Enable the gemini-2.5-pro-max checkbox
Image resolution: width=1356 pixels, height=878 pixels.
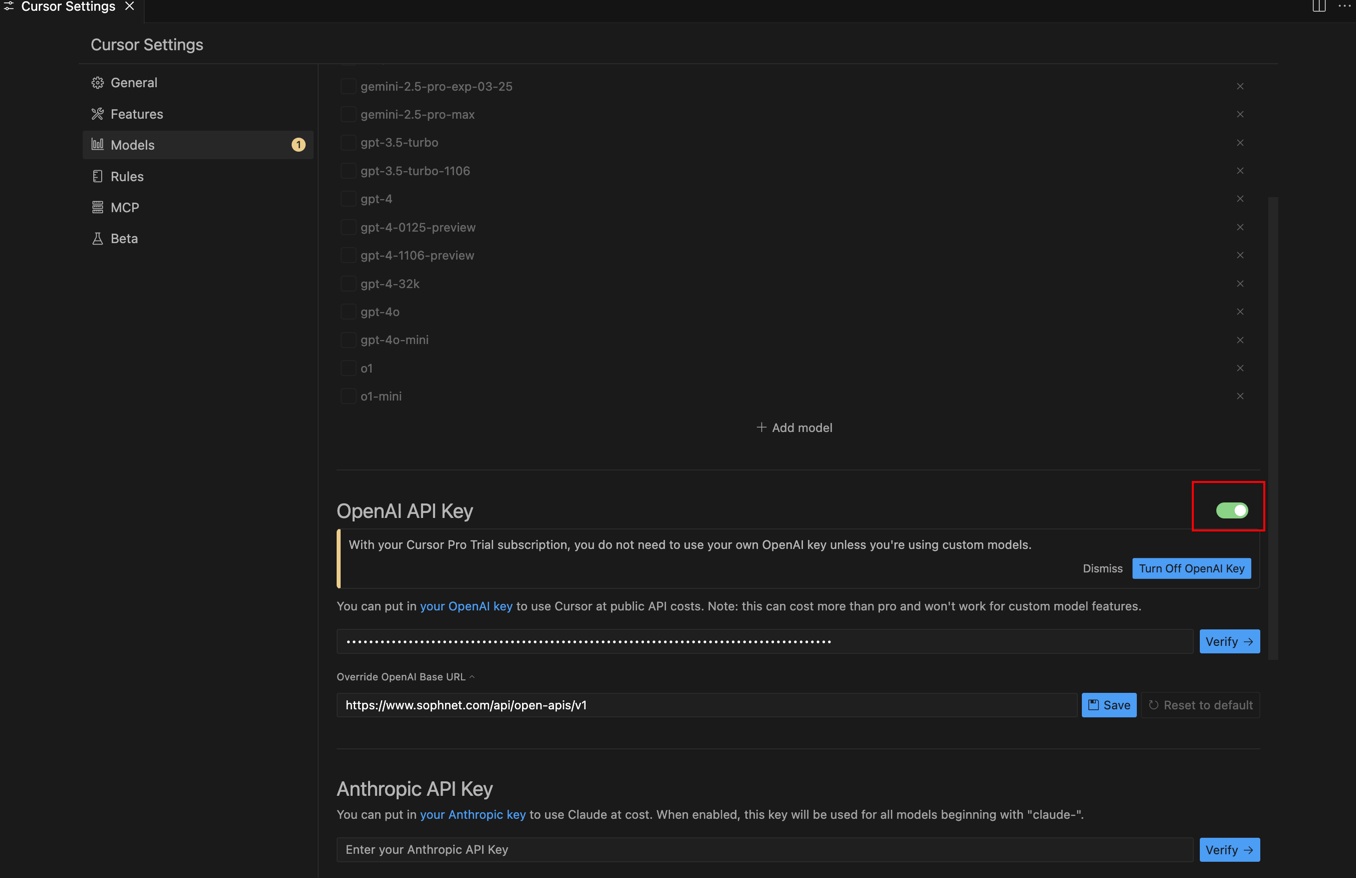(x=348, y=114)
